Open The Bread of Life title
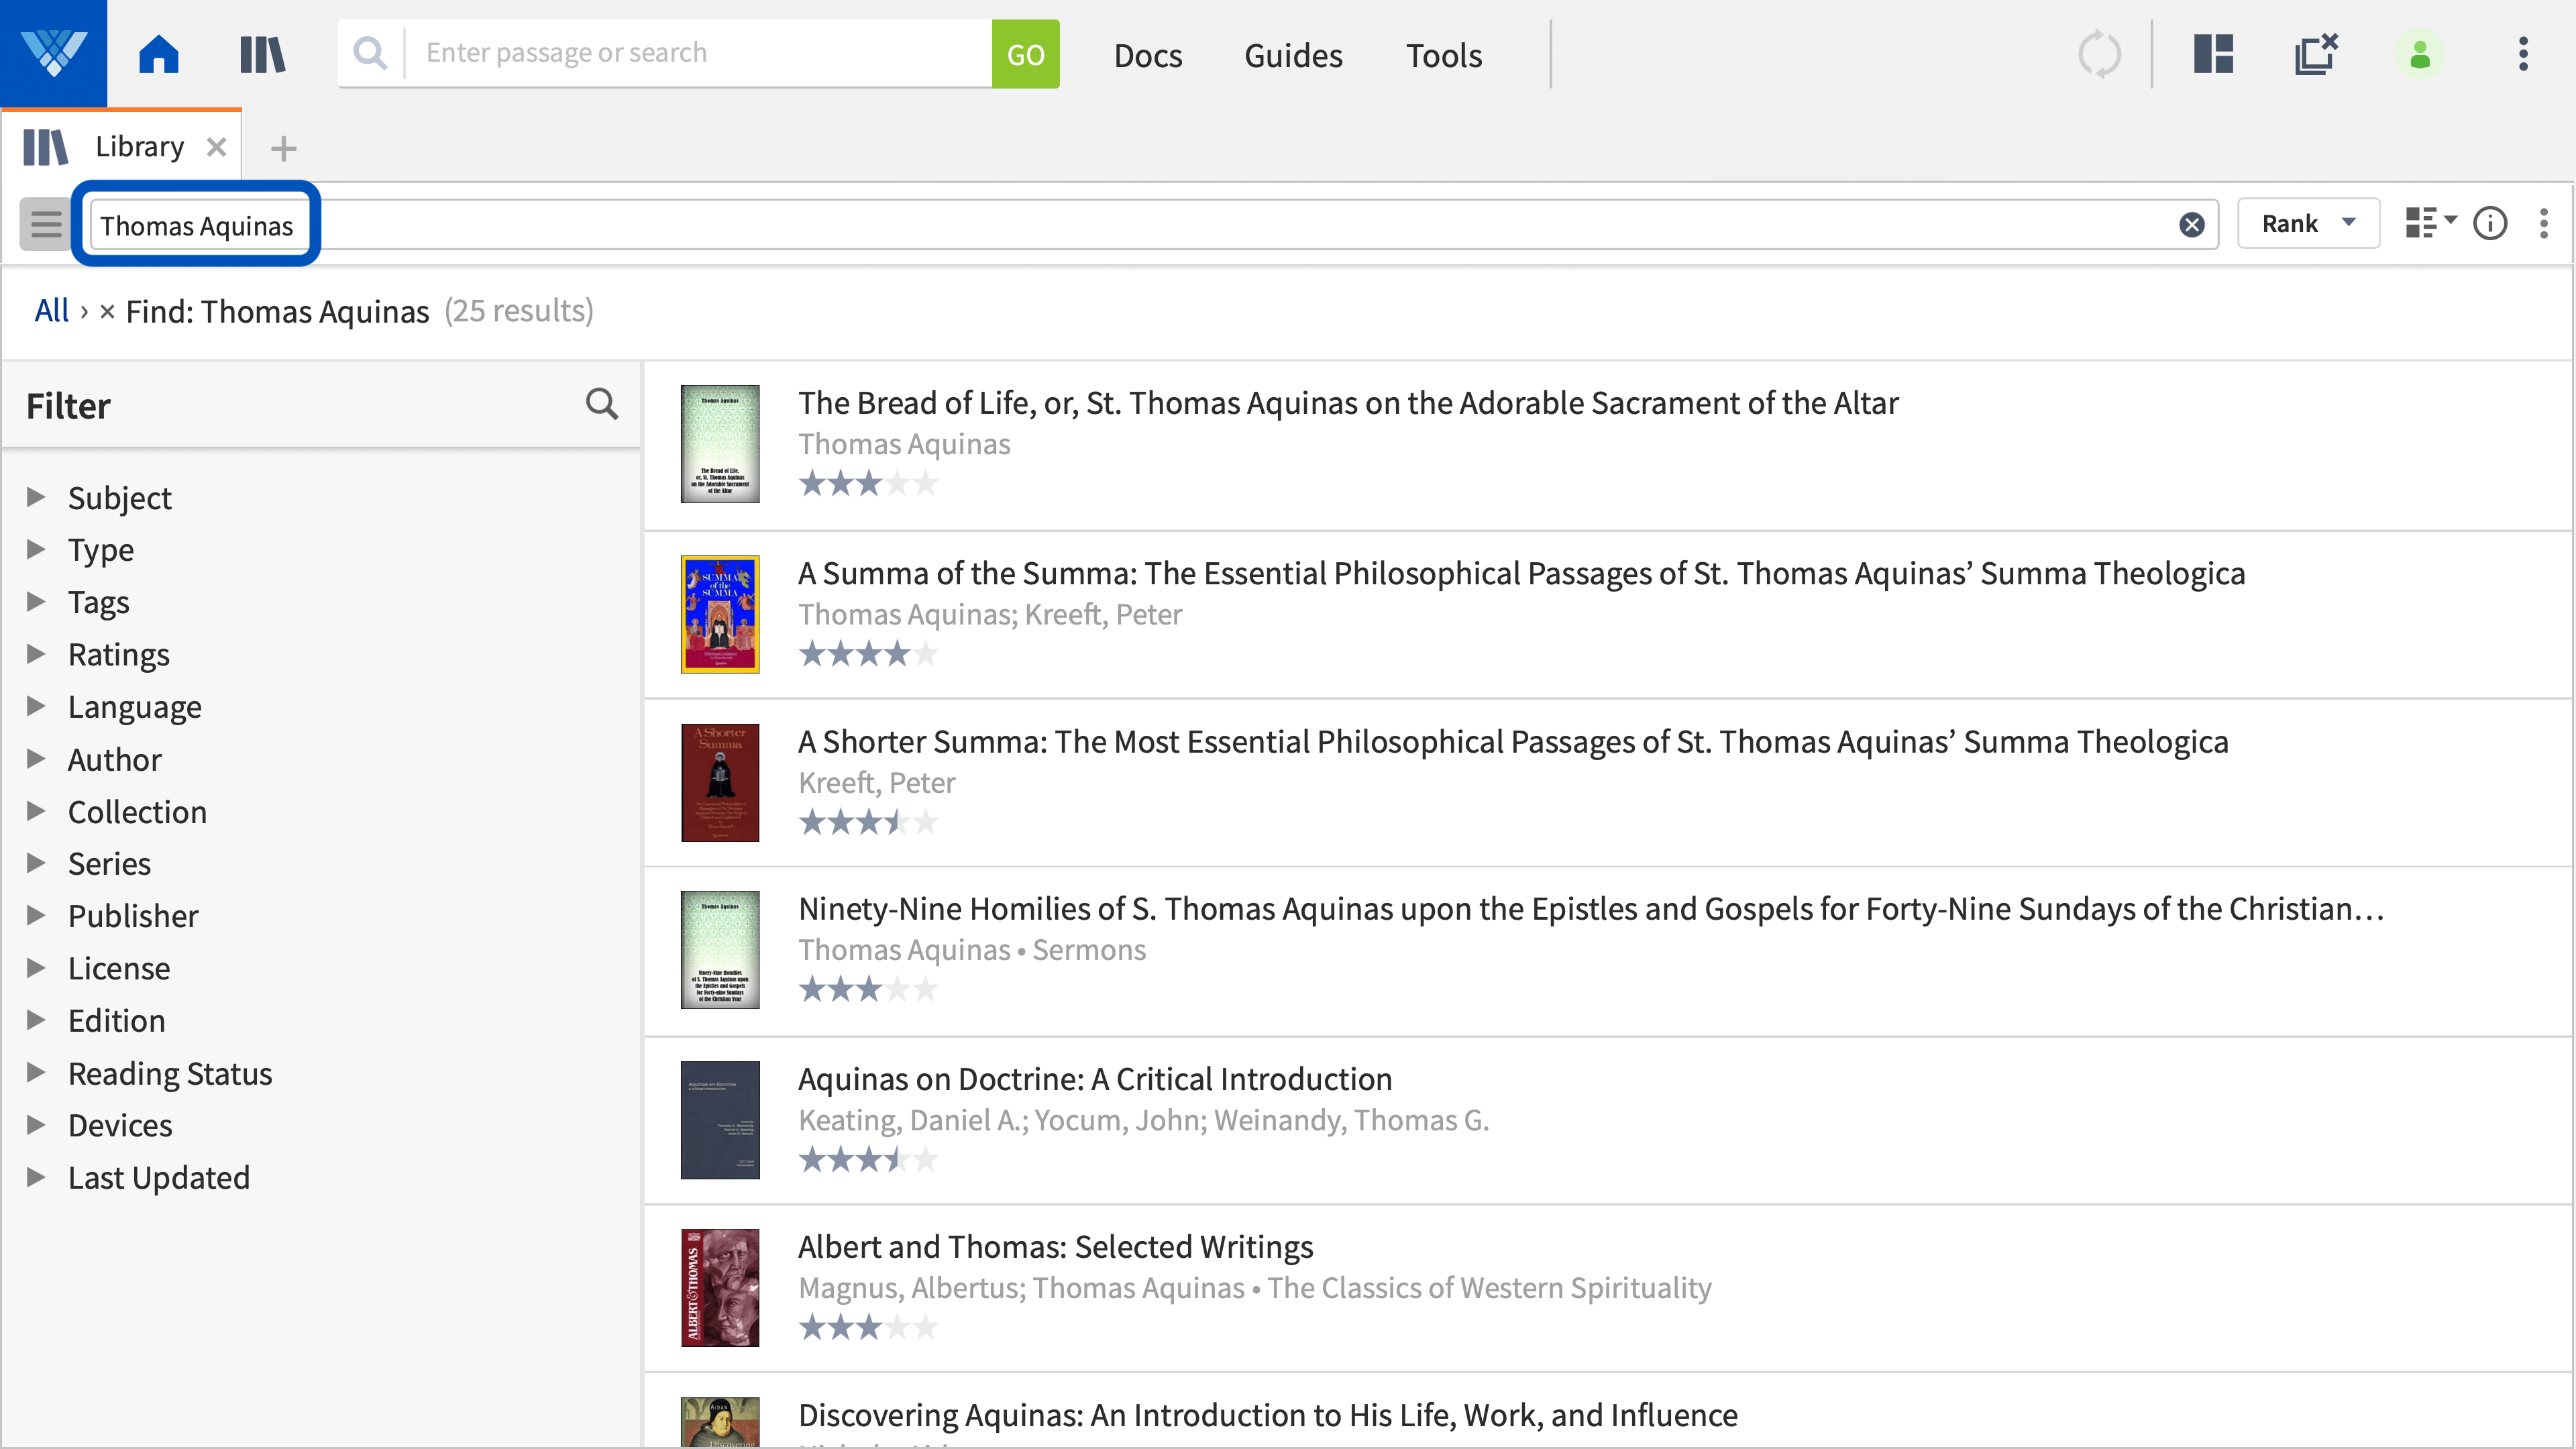The height and width of the screenshot is (1449, 2576). [x=1348, y=402]
